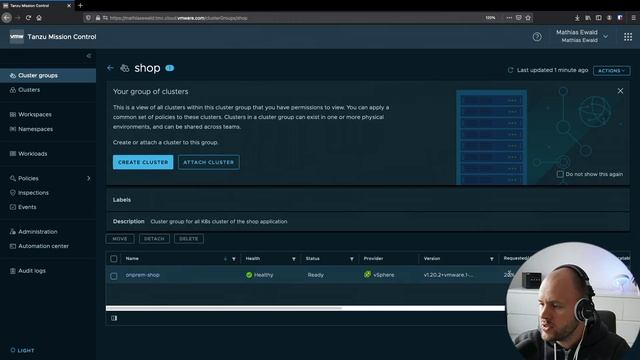Click the Provider column header

(373, 259)
